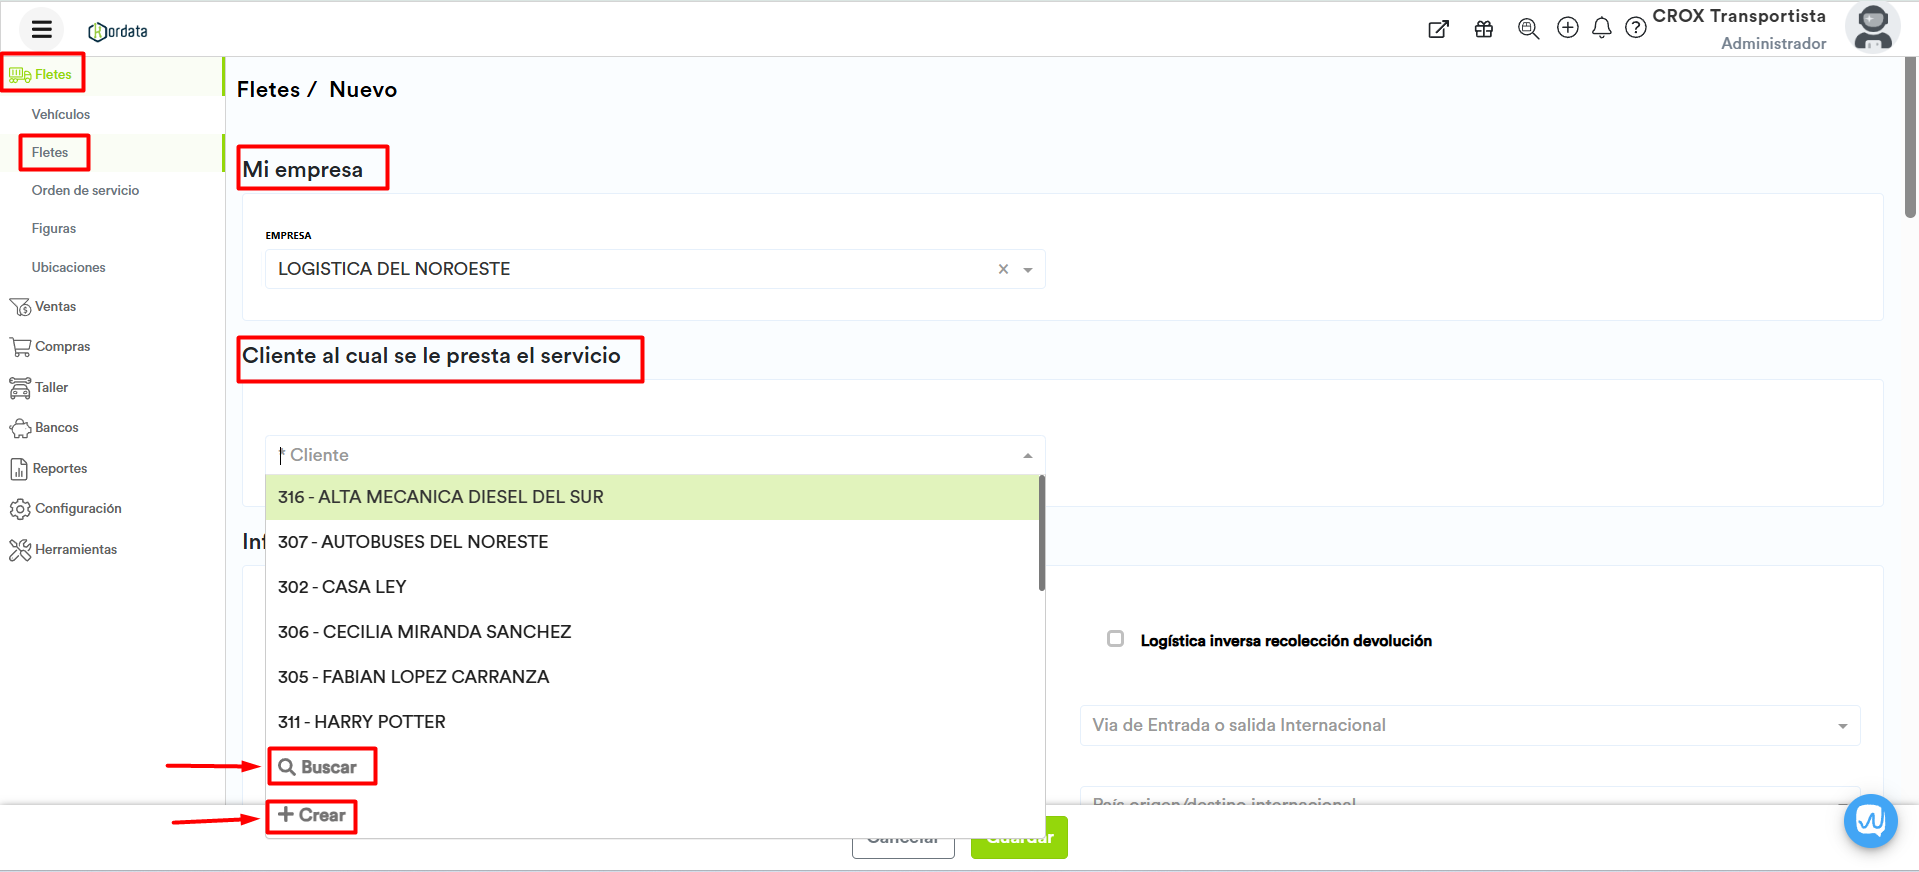The height and width of the screenshot is (872, 1919).
Task: Open the help question mark icon
Action: [x=1635, y=28]
